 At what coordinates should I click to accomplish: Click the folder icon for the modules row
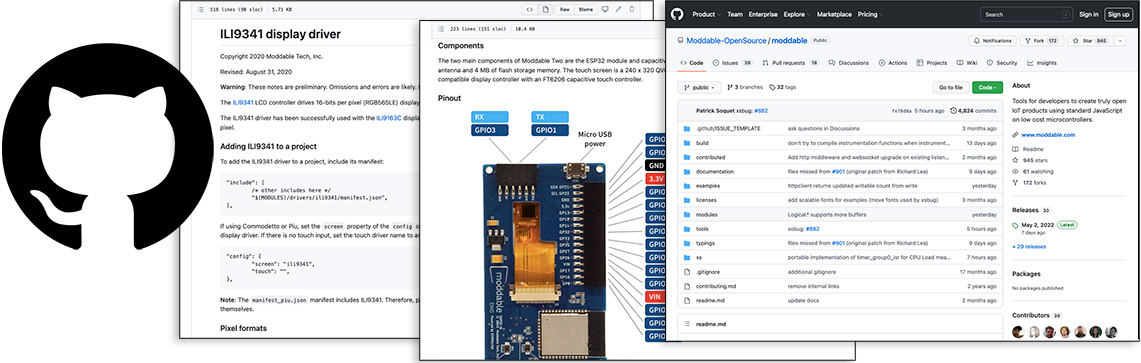tap(687, 215)
